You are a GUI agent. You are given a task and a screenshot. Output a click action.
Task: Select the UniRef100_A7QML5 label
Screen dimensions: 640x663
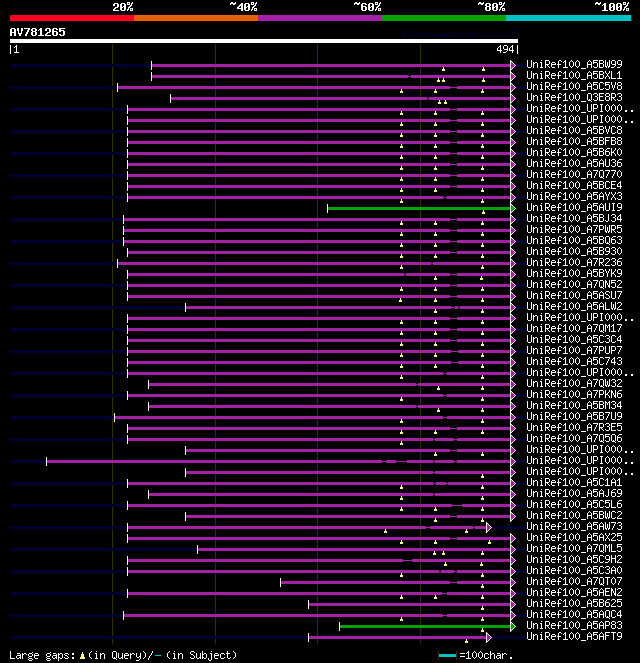coord(574,548)
